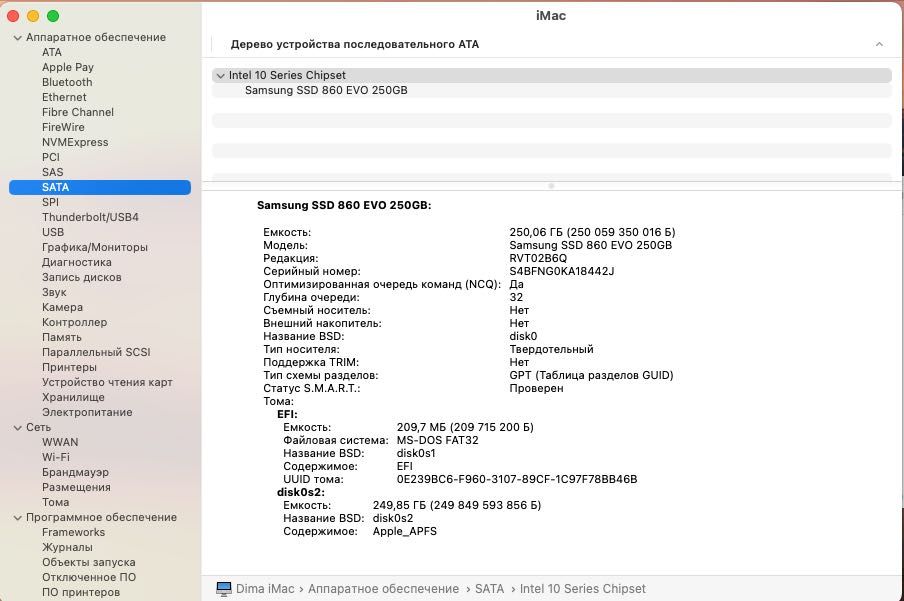Open the Камера section
904x601 pixels.
62,307
